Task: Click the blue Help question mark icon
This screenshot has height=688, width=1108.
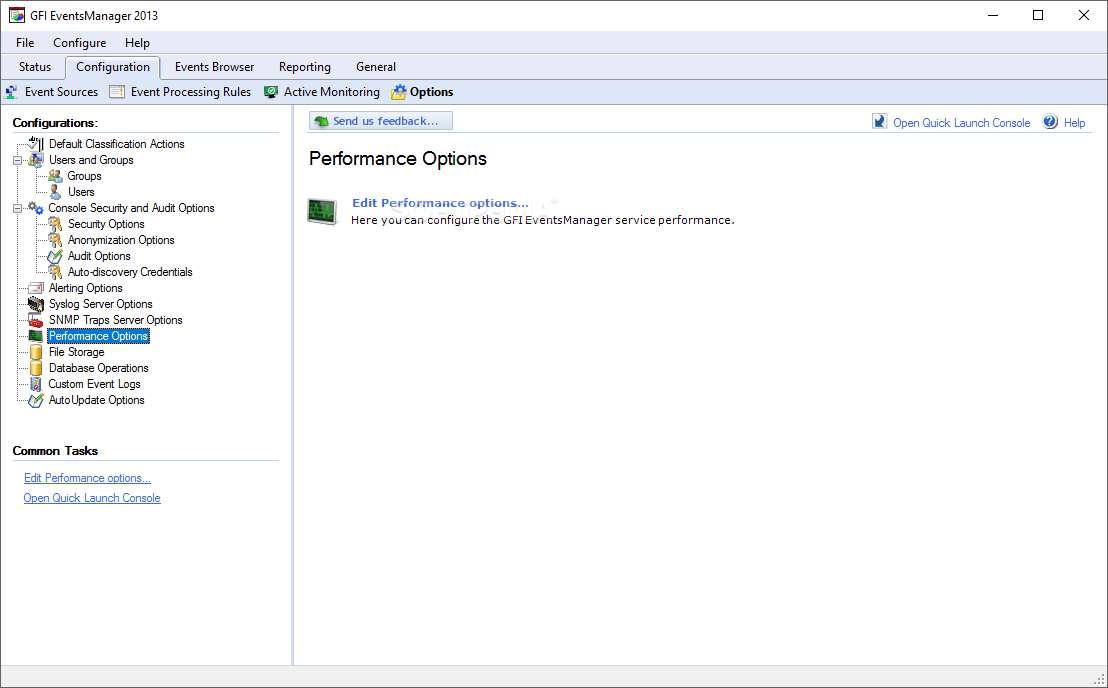Action: pyautogui.click(x=1050, y=121)
